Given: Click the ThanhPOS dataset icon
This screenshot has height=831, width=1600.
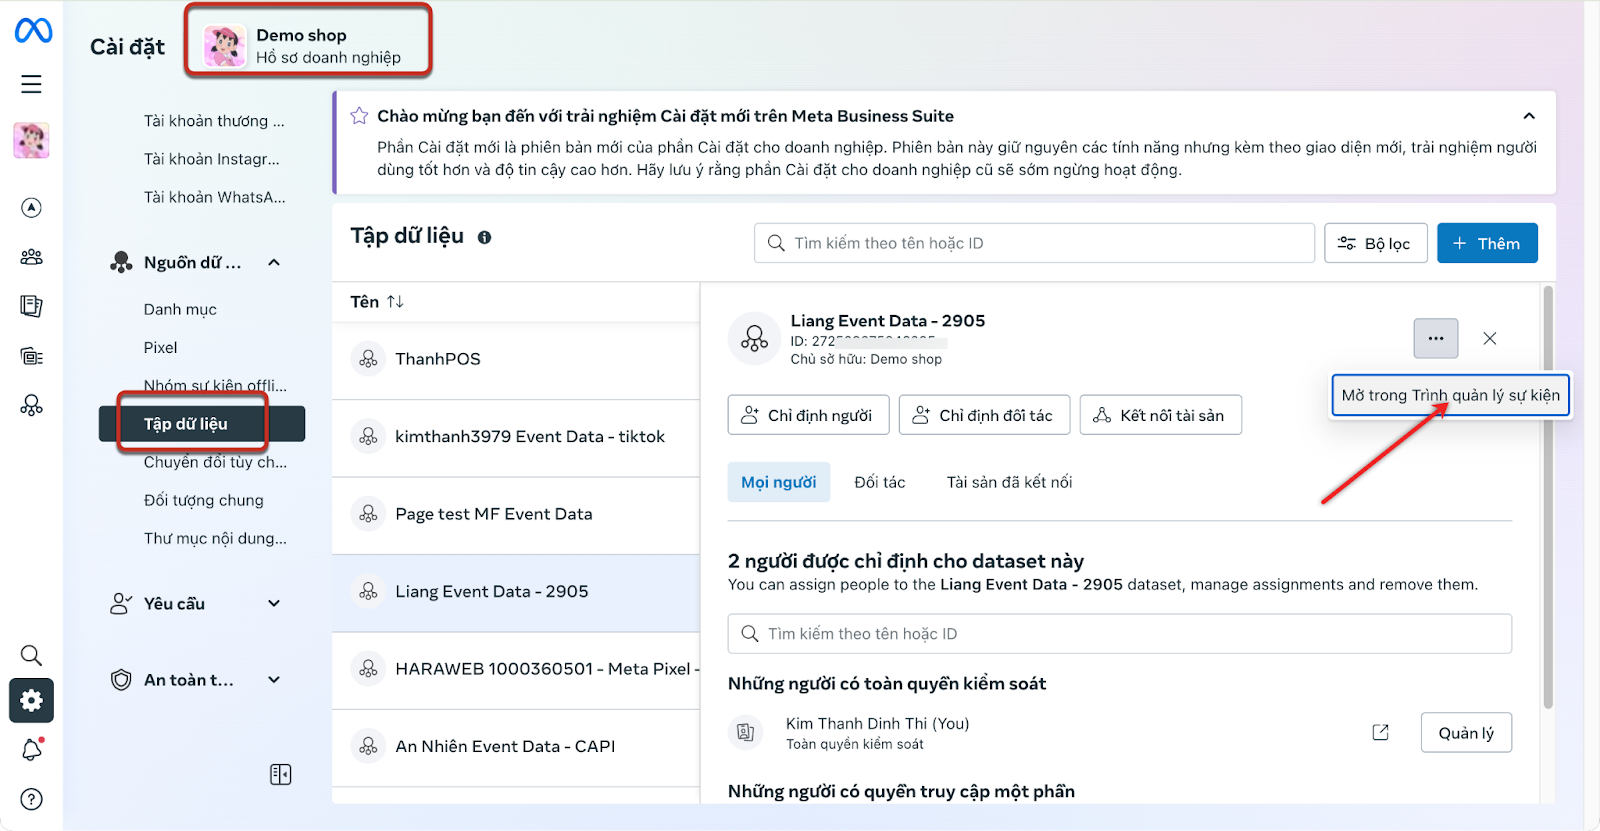Looking at the screenshot, I should [368, 359].
